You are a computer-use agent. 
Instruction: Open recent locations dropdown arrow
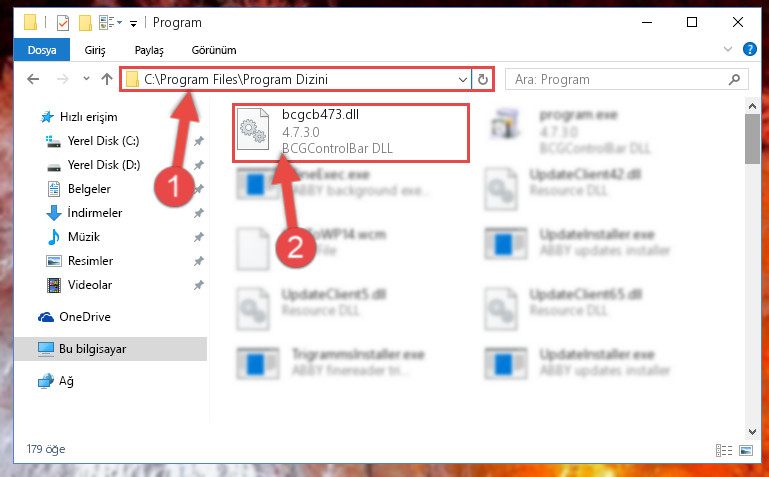(x=86, y=79)
